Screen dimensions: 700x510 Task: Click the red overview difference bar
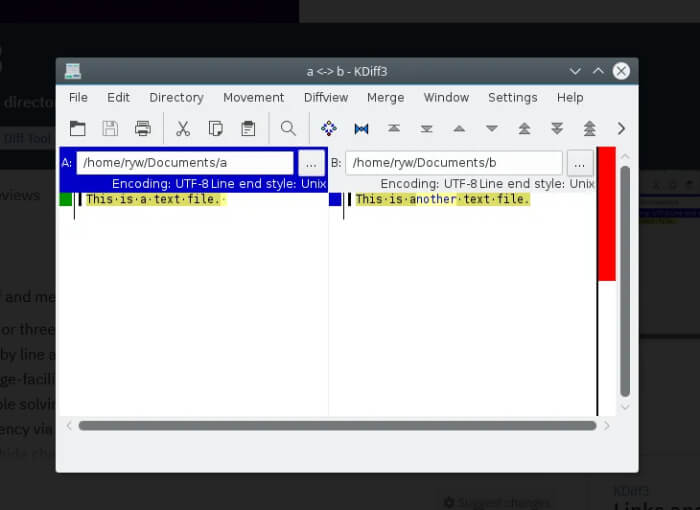point(607,214)
